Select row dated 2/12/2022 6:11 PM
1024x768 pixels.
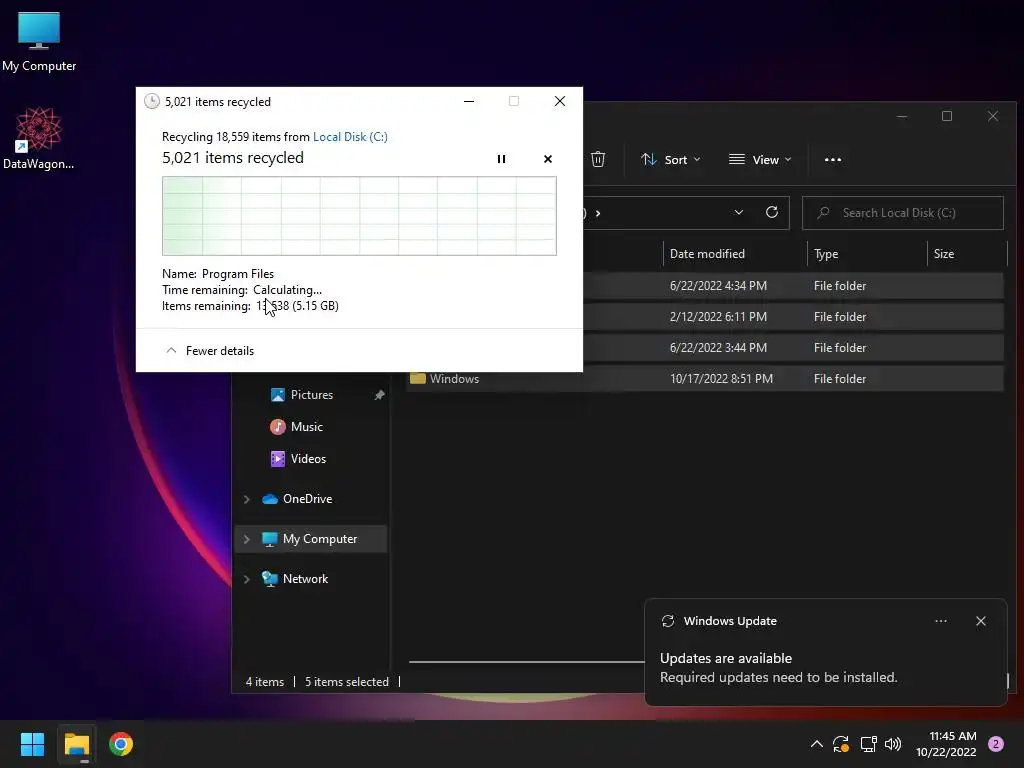point(793,317)
